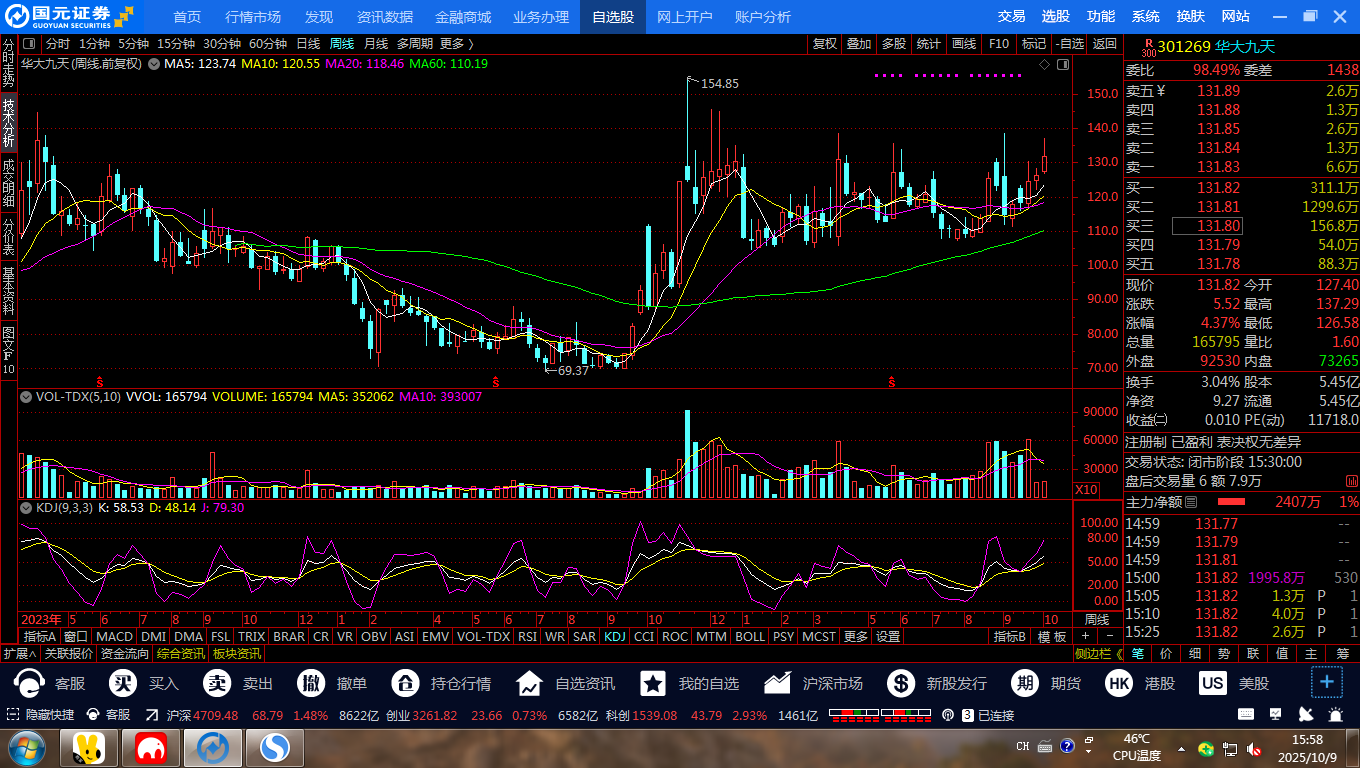The width and height of the screenshot is (1360, 768).
Task: Open 撤单 cancel order icon
Action: pos(311,684)
